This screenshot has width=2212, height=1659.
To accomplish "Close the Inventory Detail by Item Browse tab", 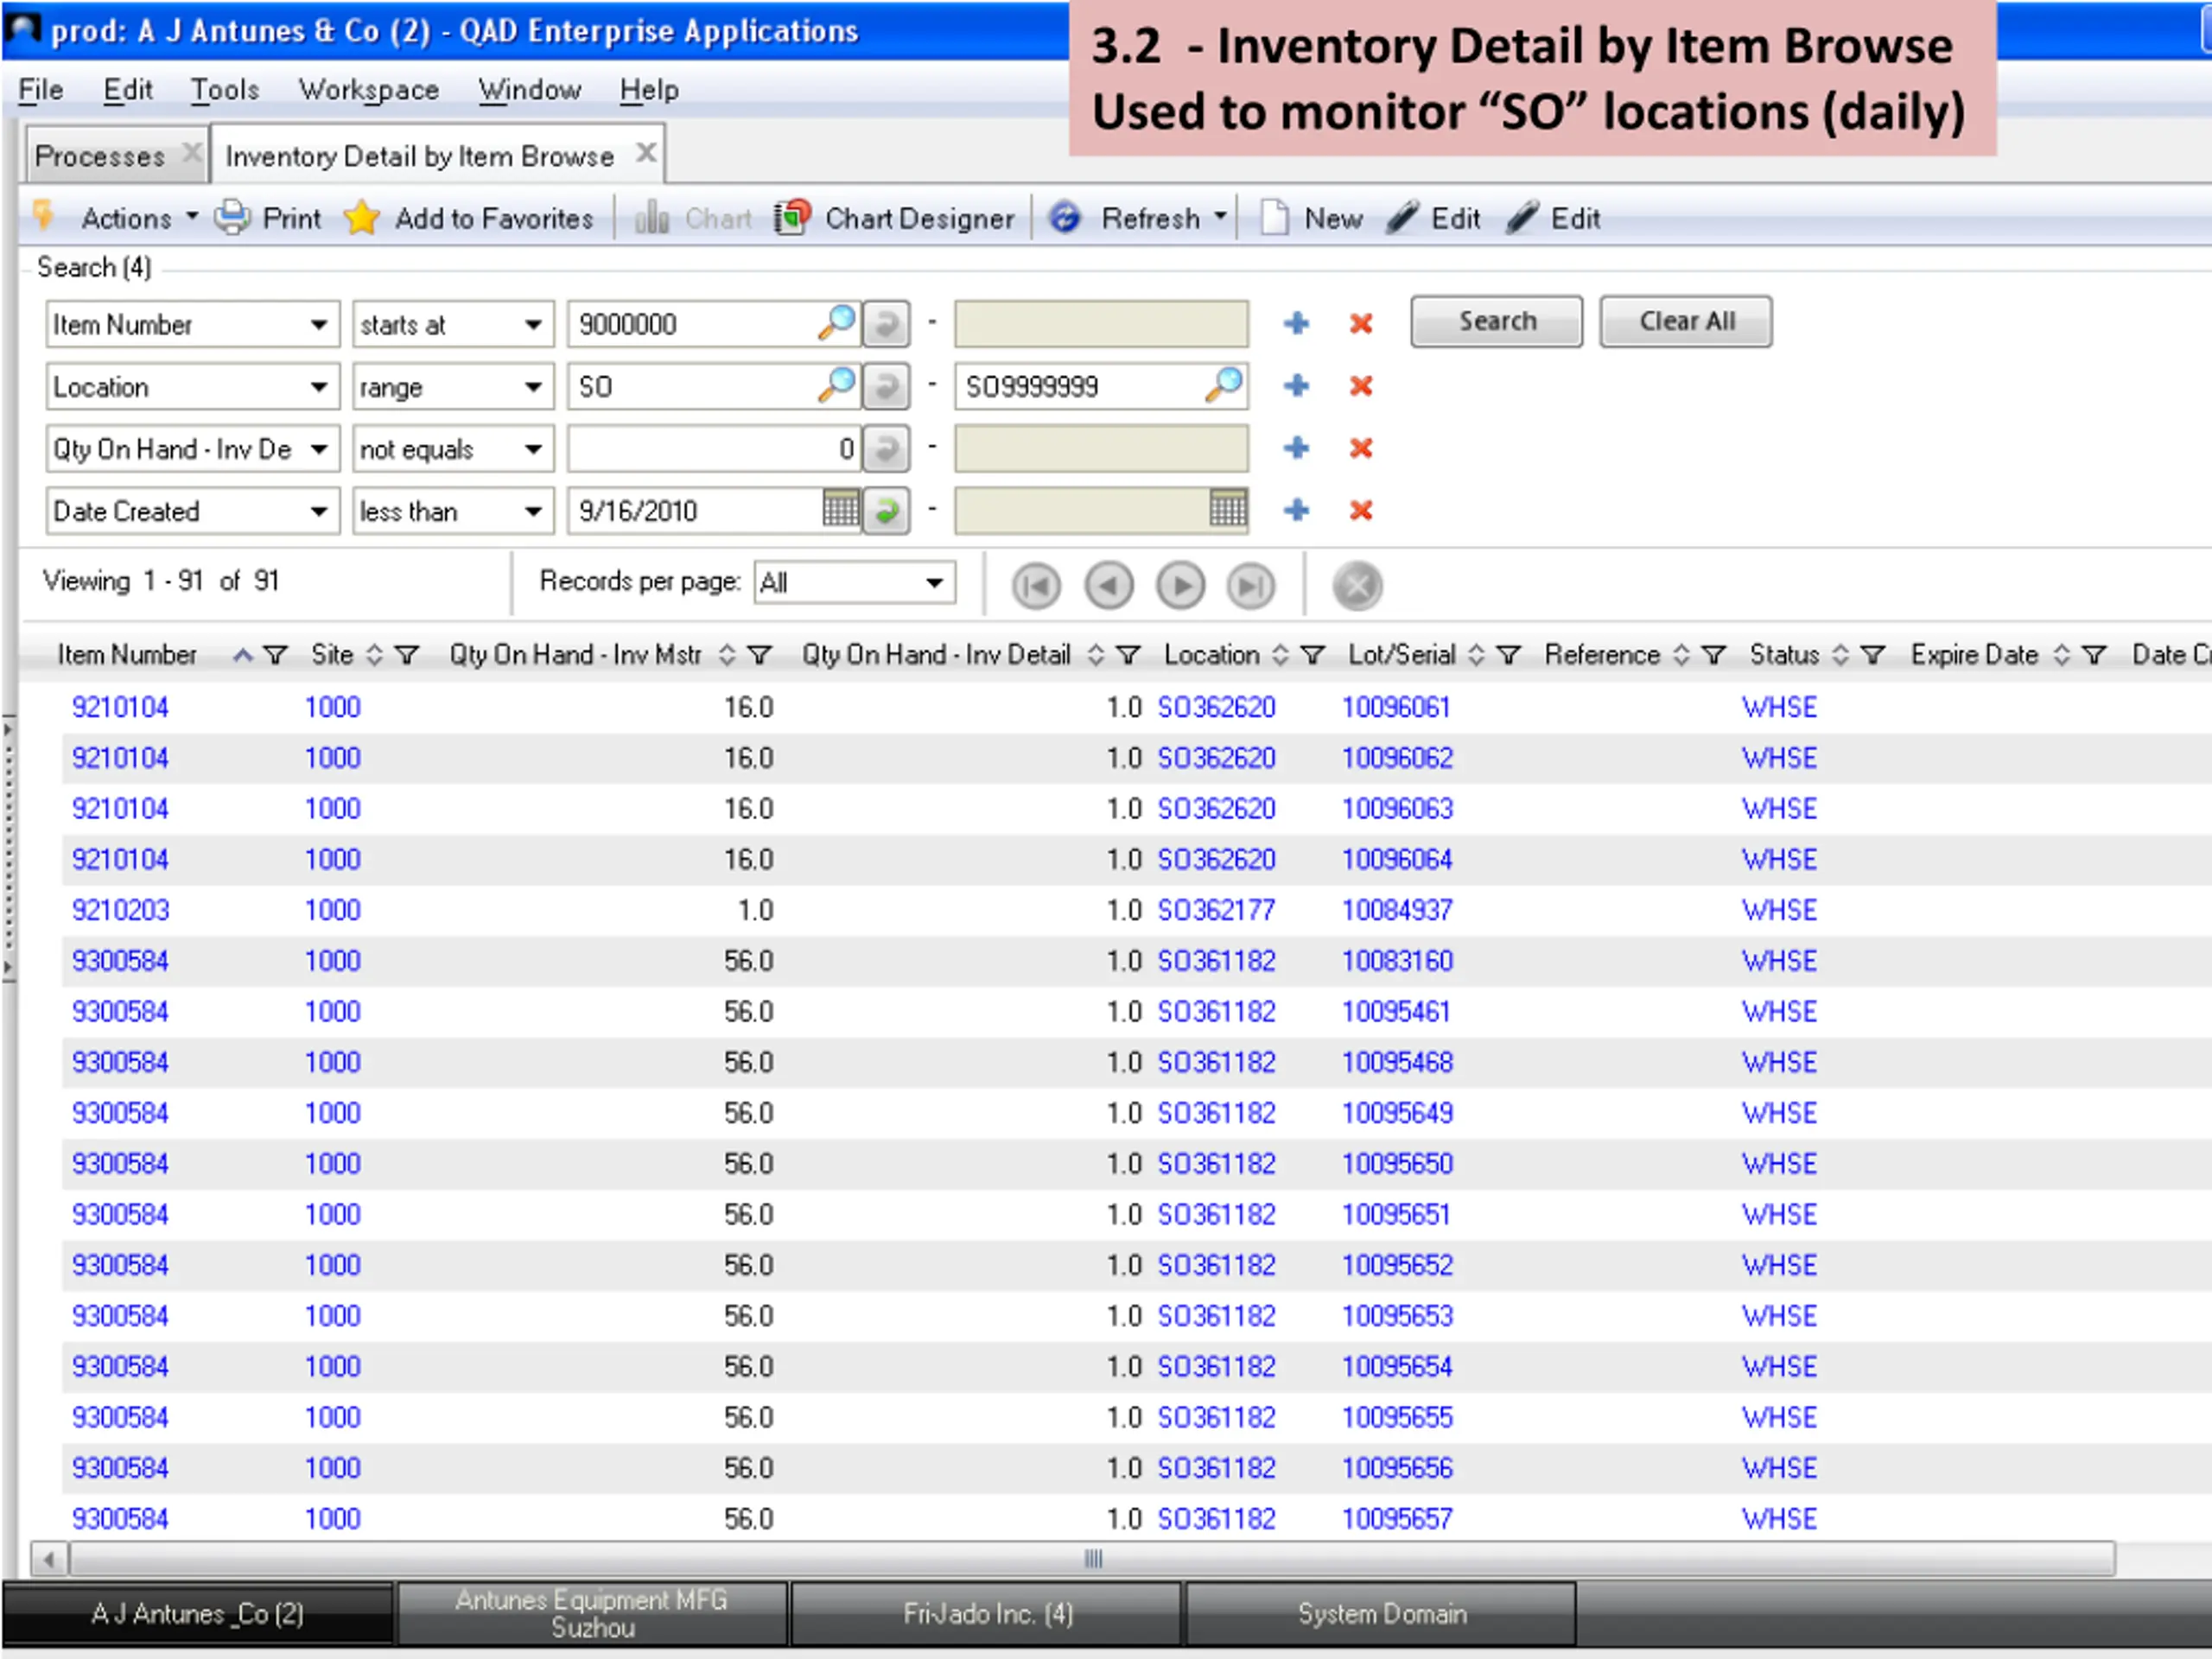I will (646, 153).
